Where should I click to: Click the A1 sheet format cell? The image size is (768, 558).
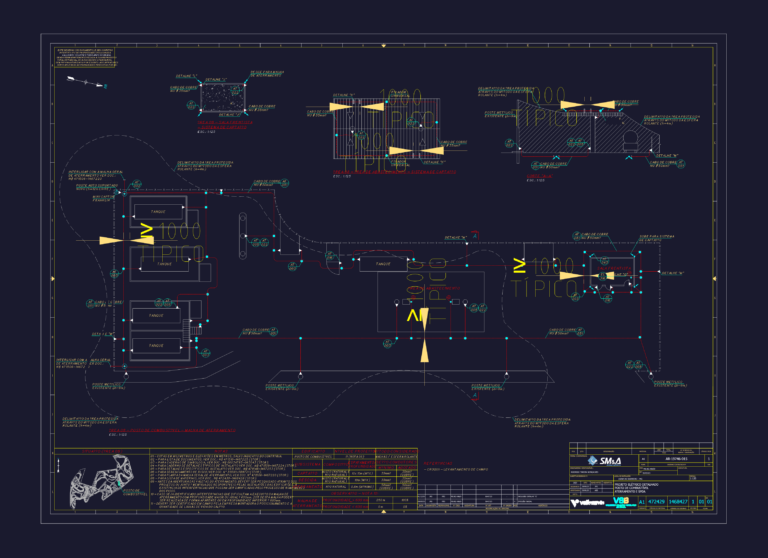click(x=642, y=502)
